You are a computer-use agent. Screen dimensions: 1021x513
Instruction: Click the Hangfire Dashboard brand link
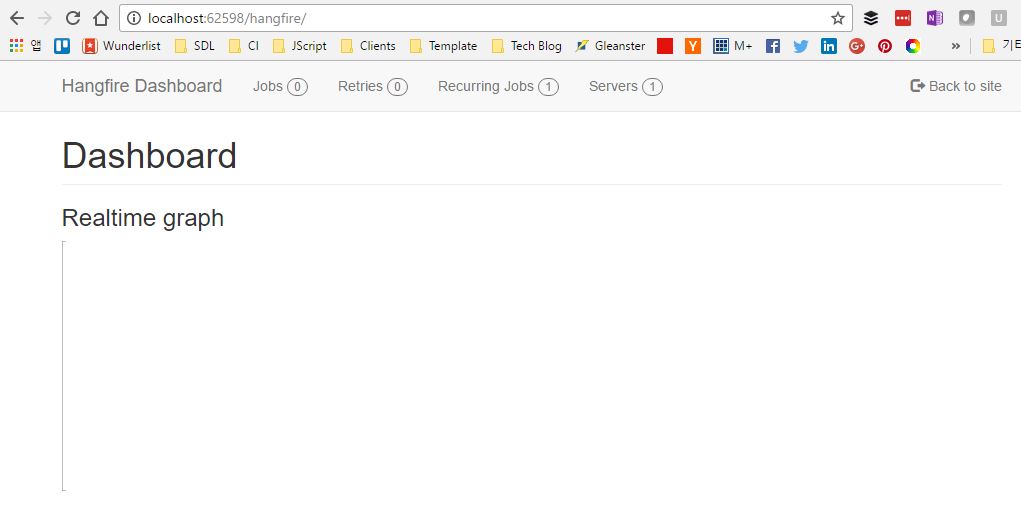click(142, 86)
